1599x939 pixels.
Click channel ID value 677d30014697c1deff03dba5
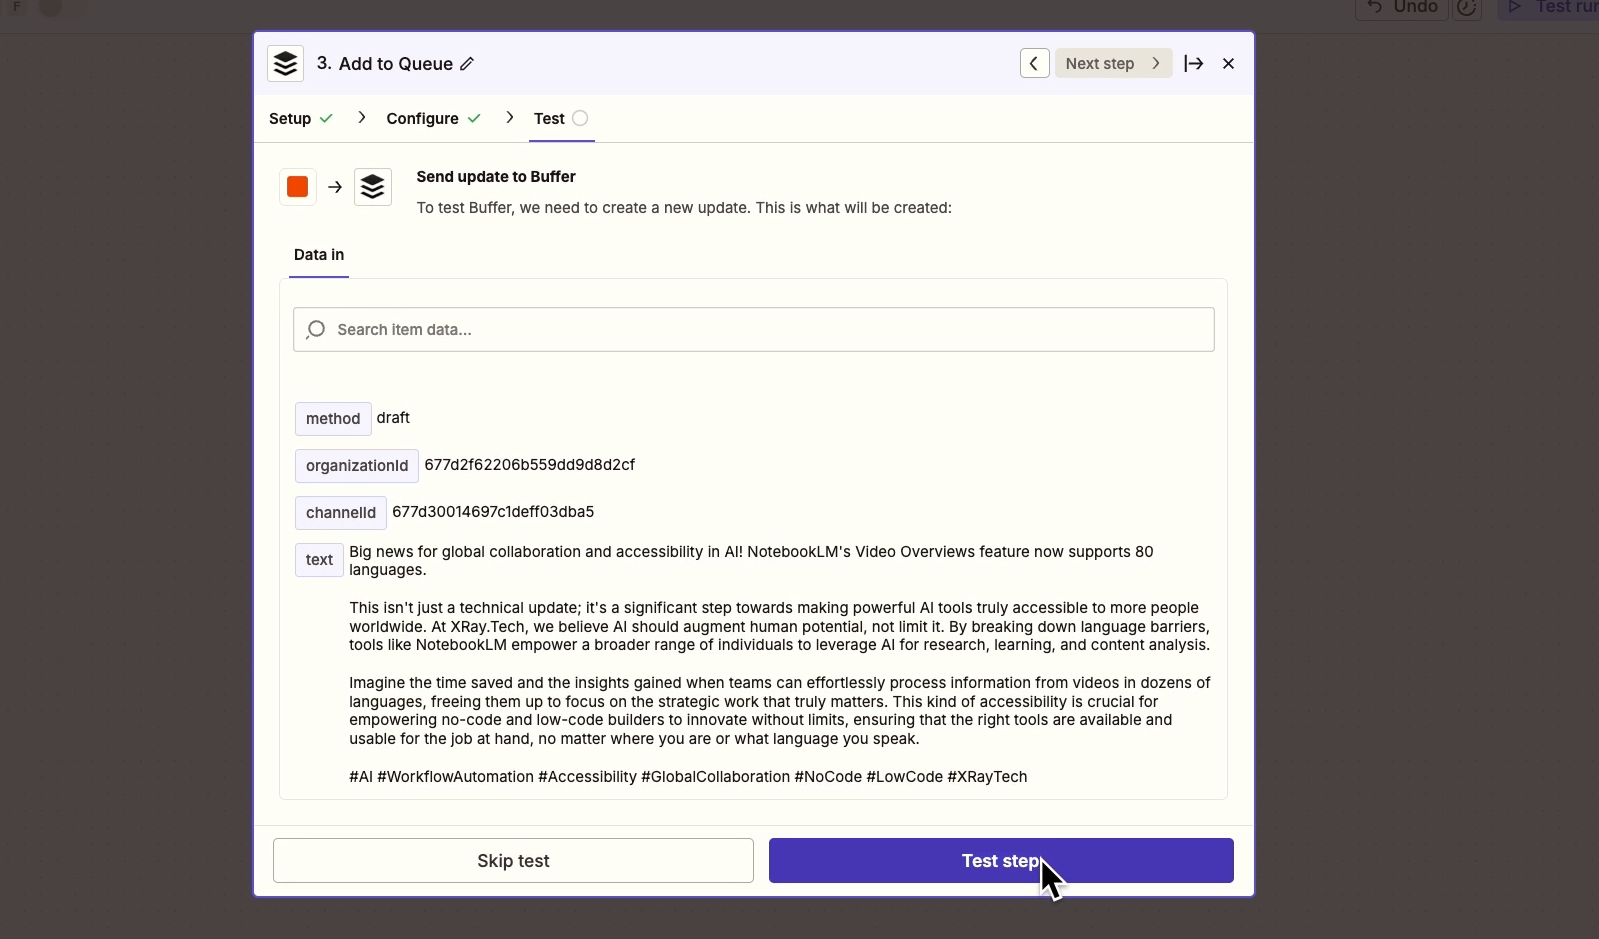(493, 512)
